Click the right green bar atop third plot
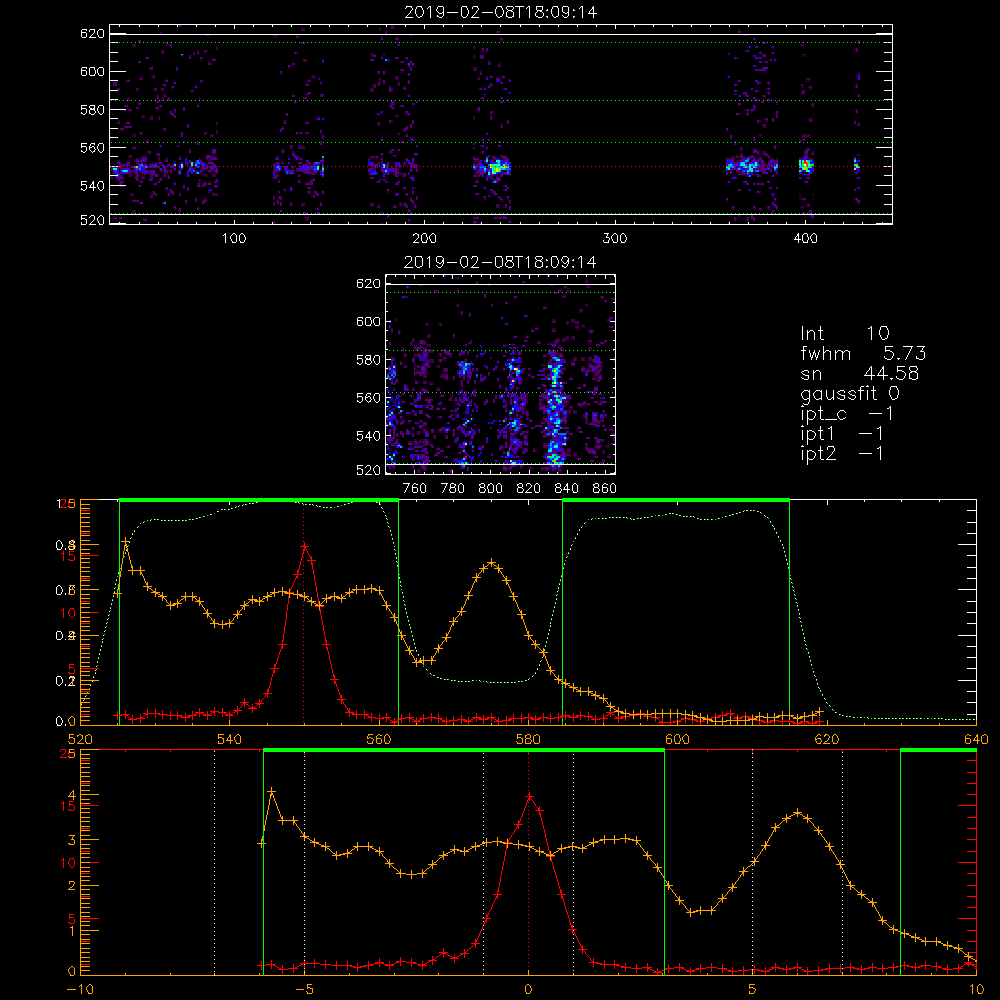Viewport: 1000px width, 1000px height. pos(676,500)
